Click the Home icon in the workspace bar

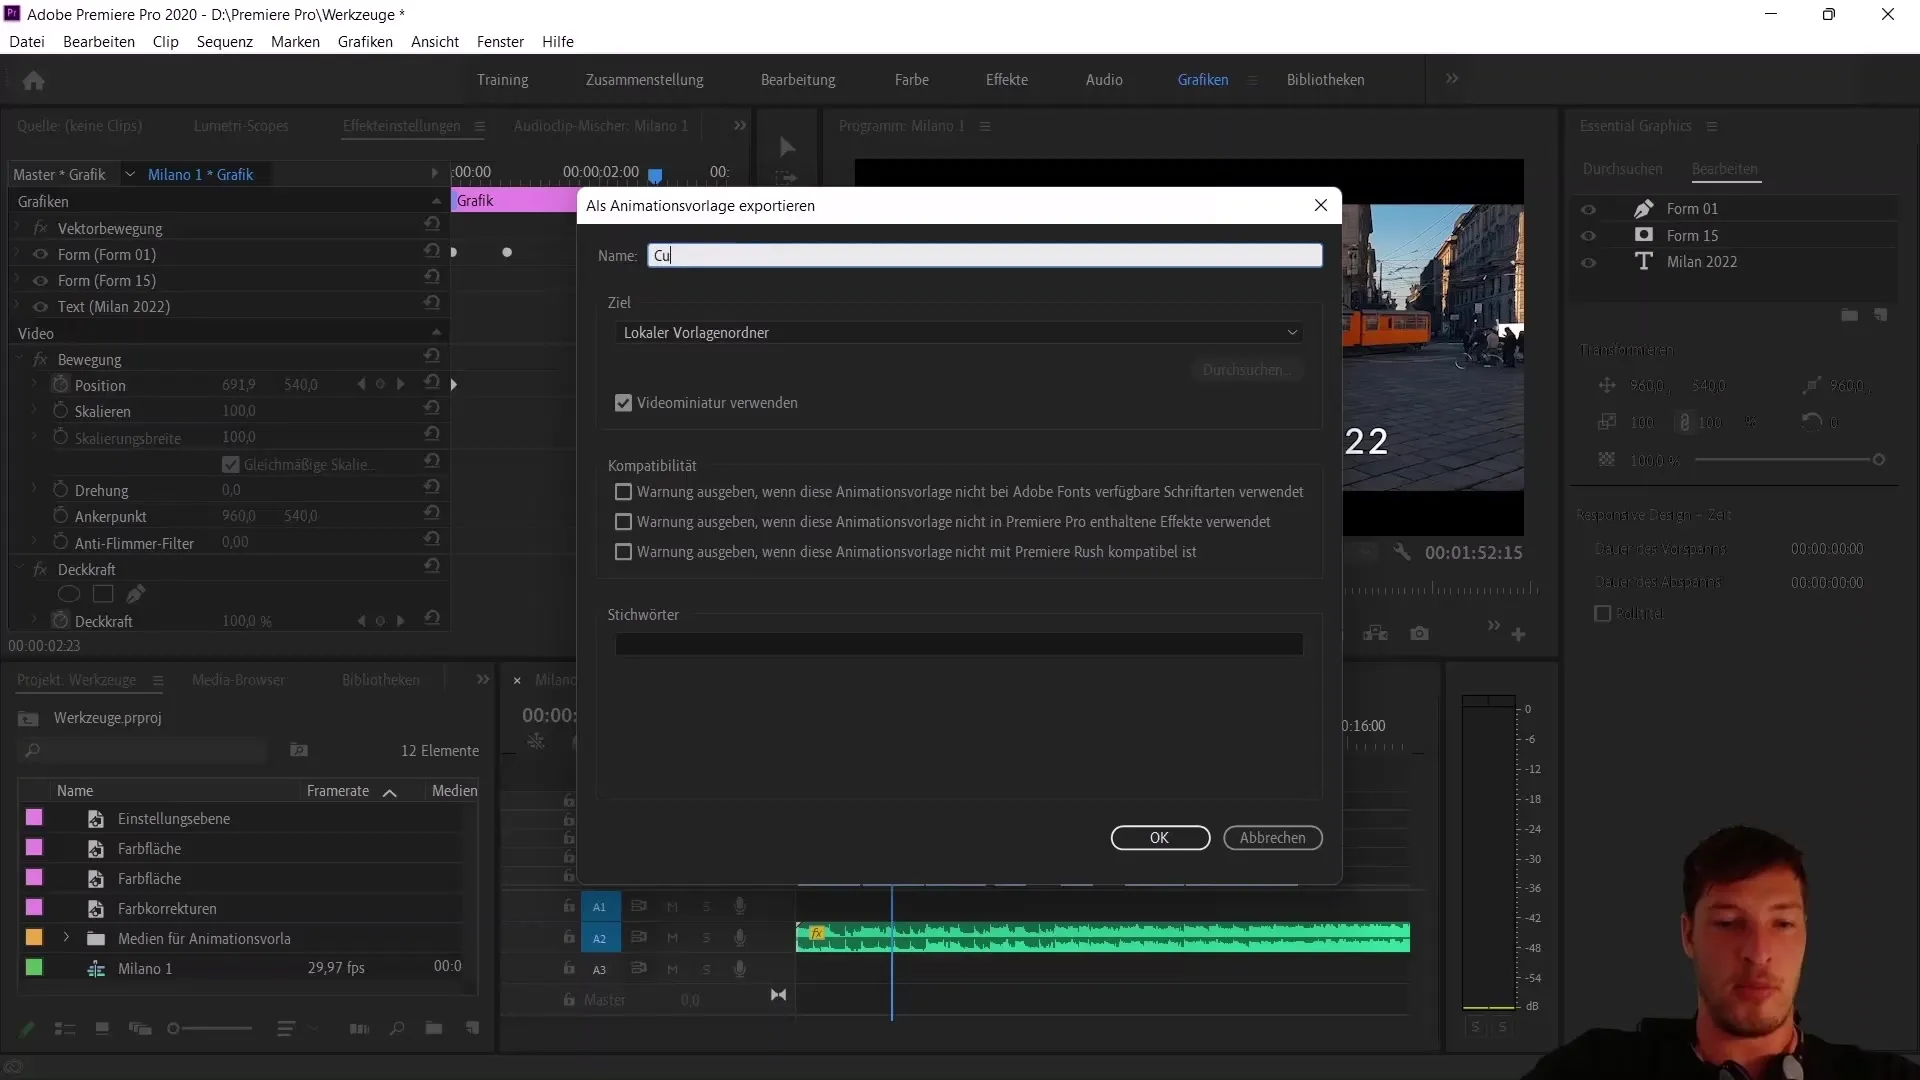tap(33, 80)
